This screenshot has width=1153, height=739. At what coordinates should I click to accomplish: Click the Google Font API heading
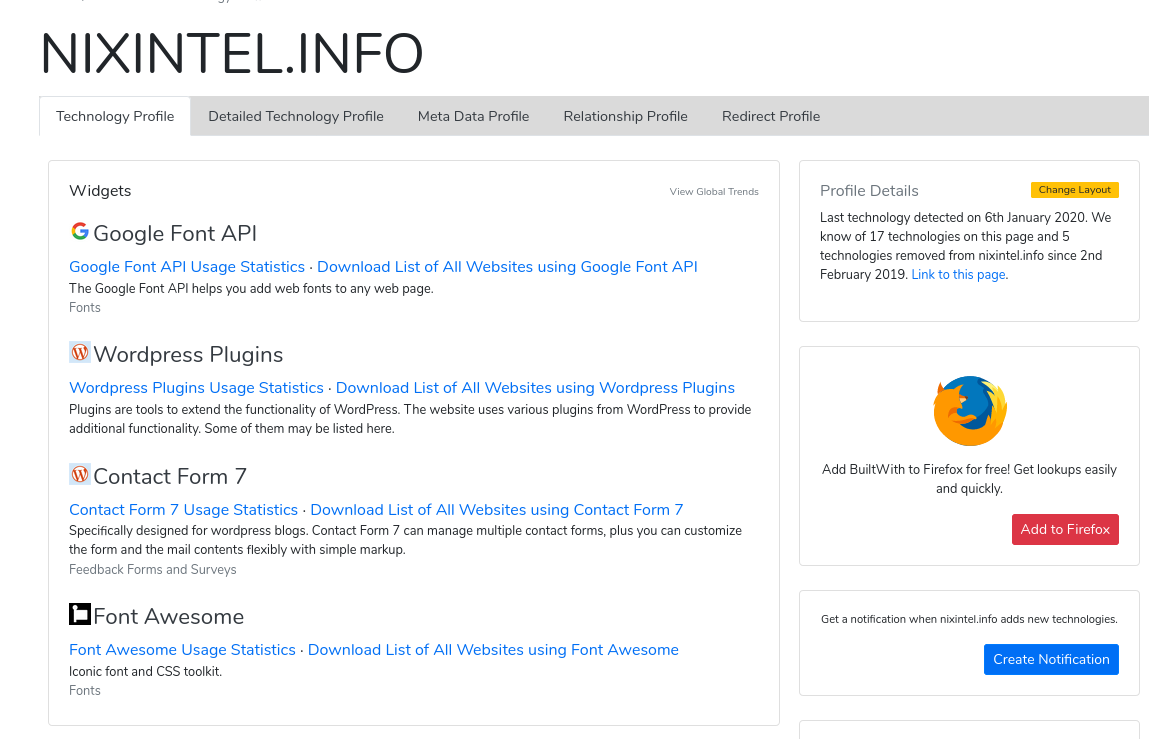point(175,233)
